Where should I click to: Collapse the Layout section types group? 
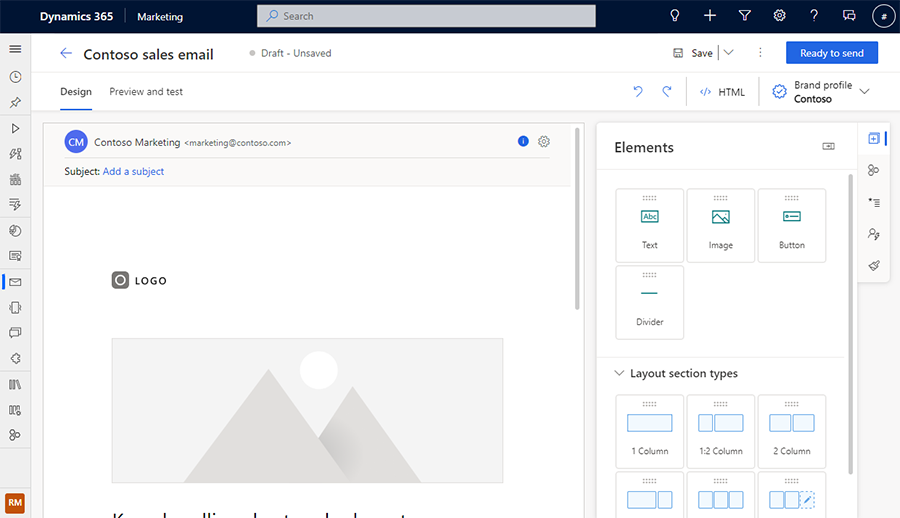[x=619, y=373]
